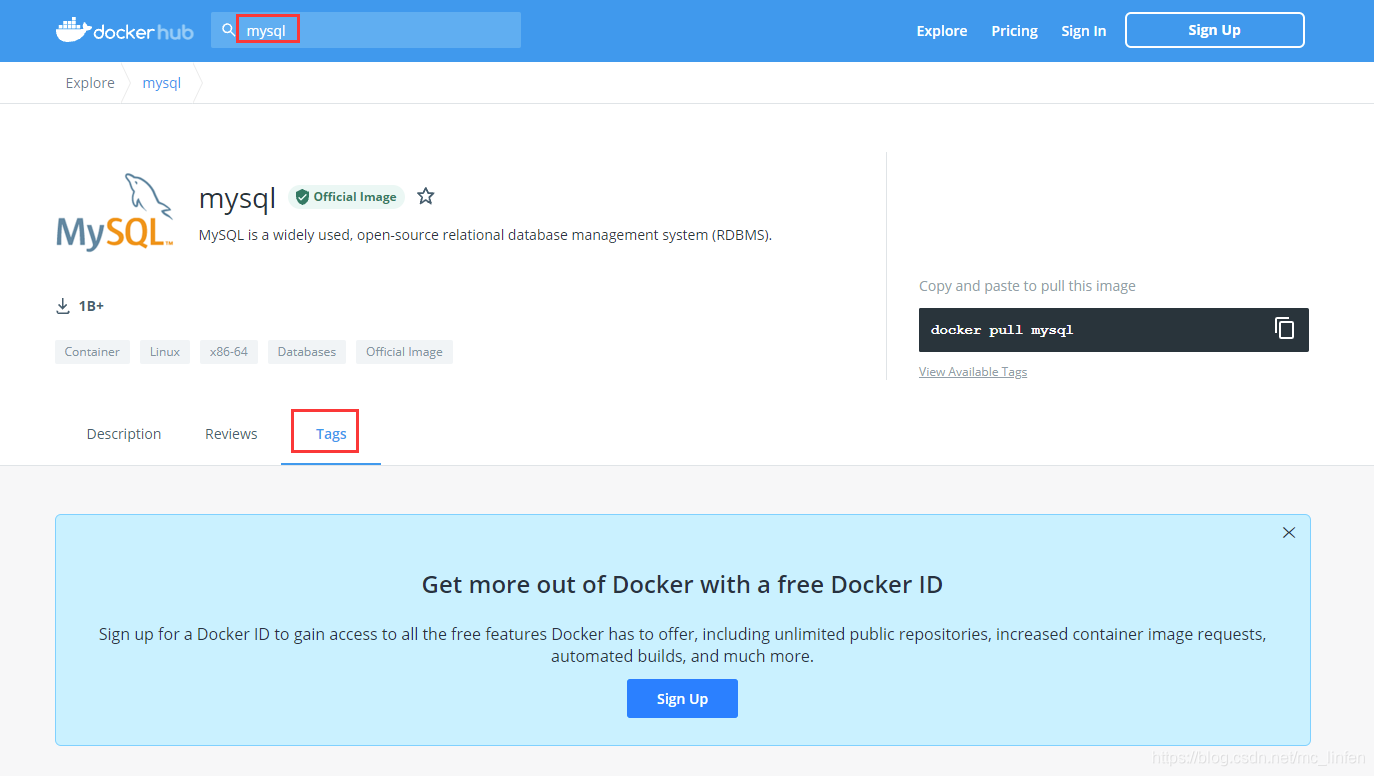Screen dimensions: 1374x776
Task: Dismiss the Docker ID banner with the X
Action: coord(1288,532)
